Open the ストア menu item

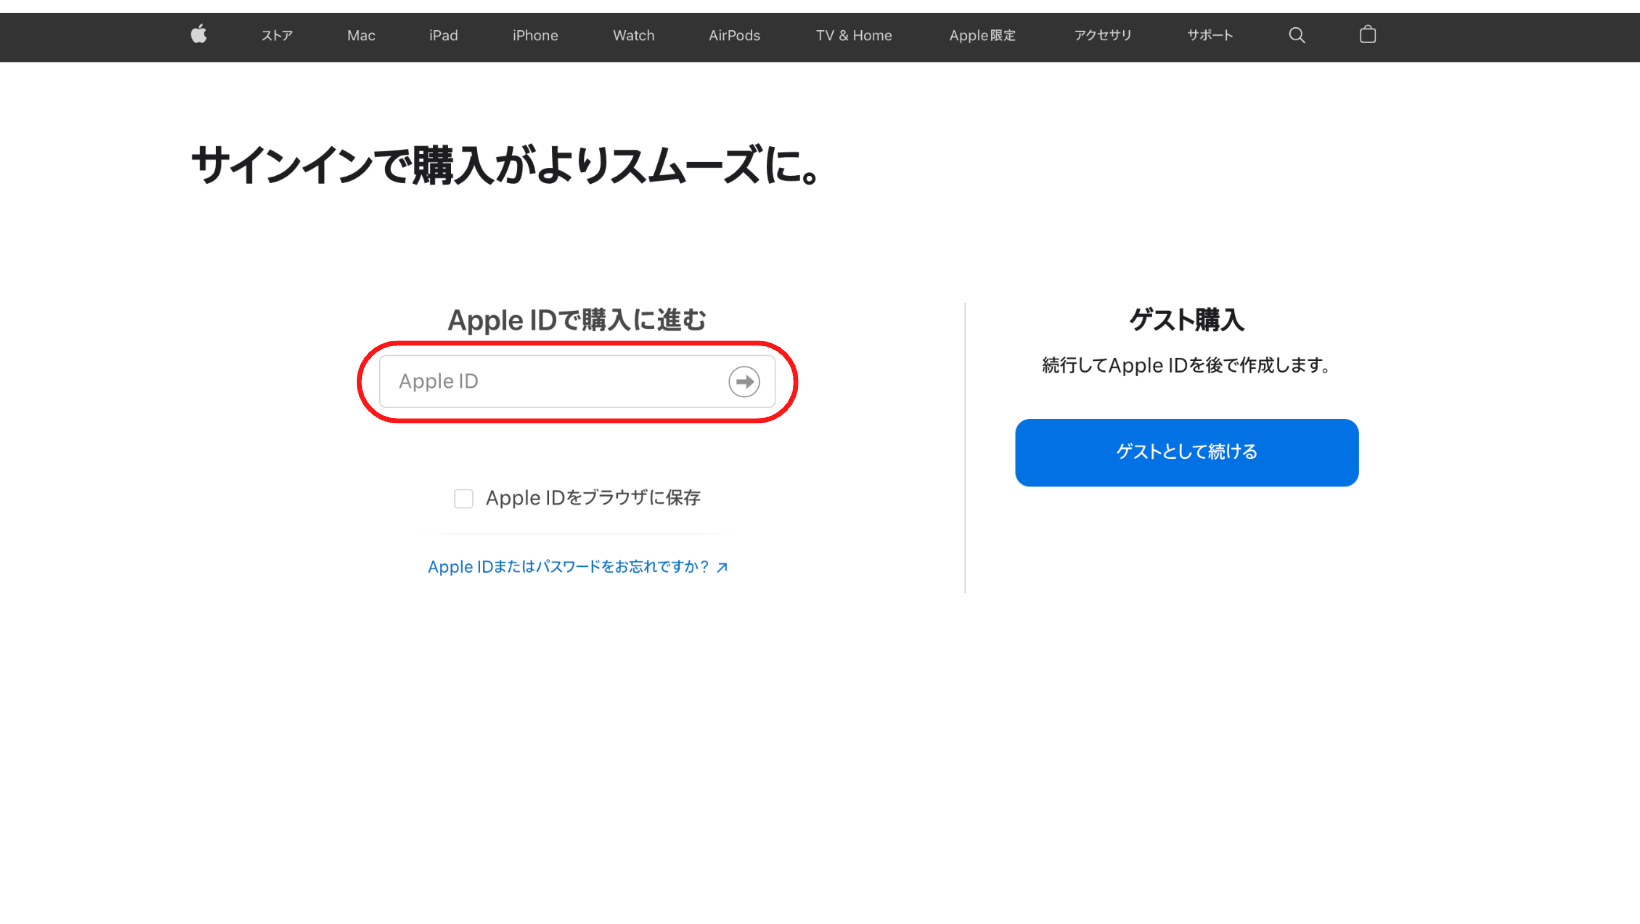click(x=277, y=35)
